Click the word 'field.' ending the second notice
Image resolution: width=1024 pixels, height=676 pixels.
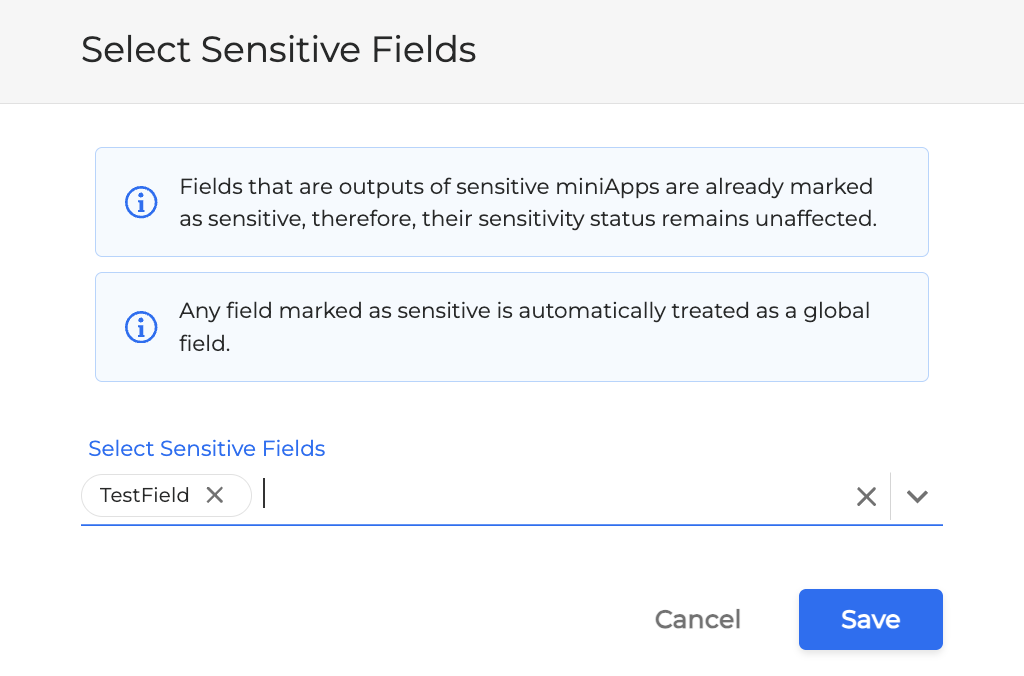coord(205,344)
